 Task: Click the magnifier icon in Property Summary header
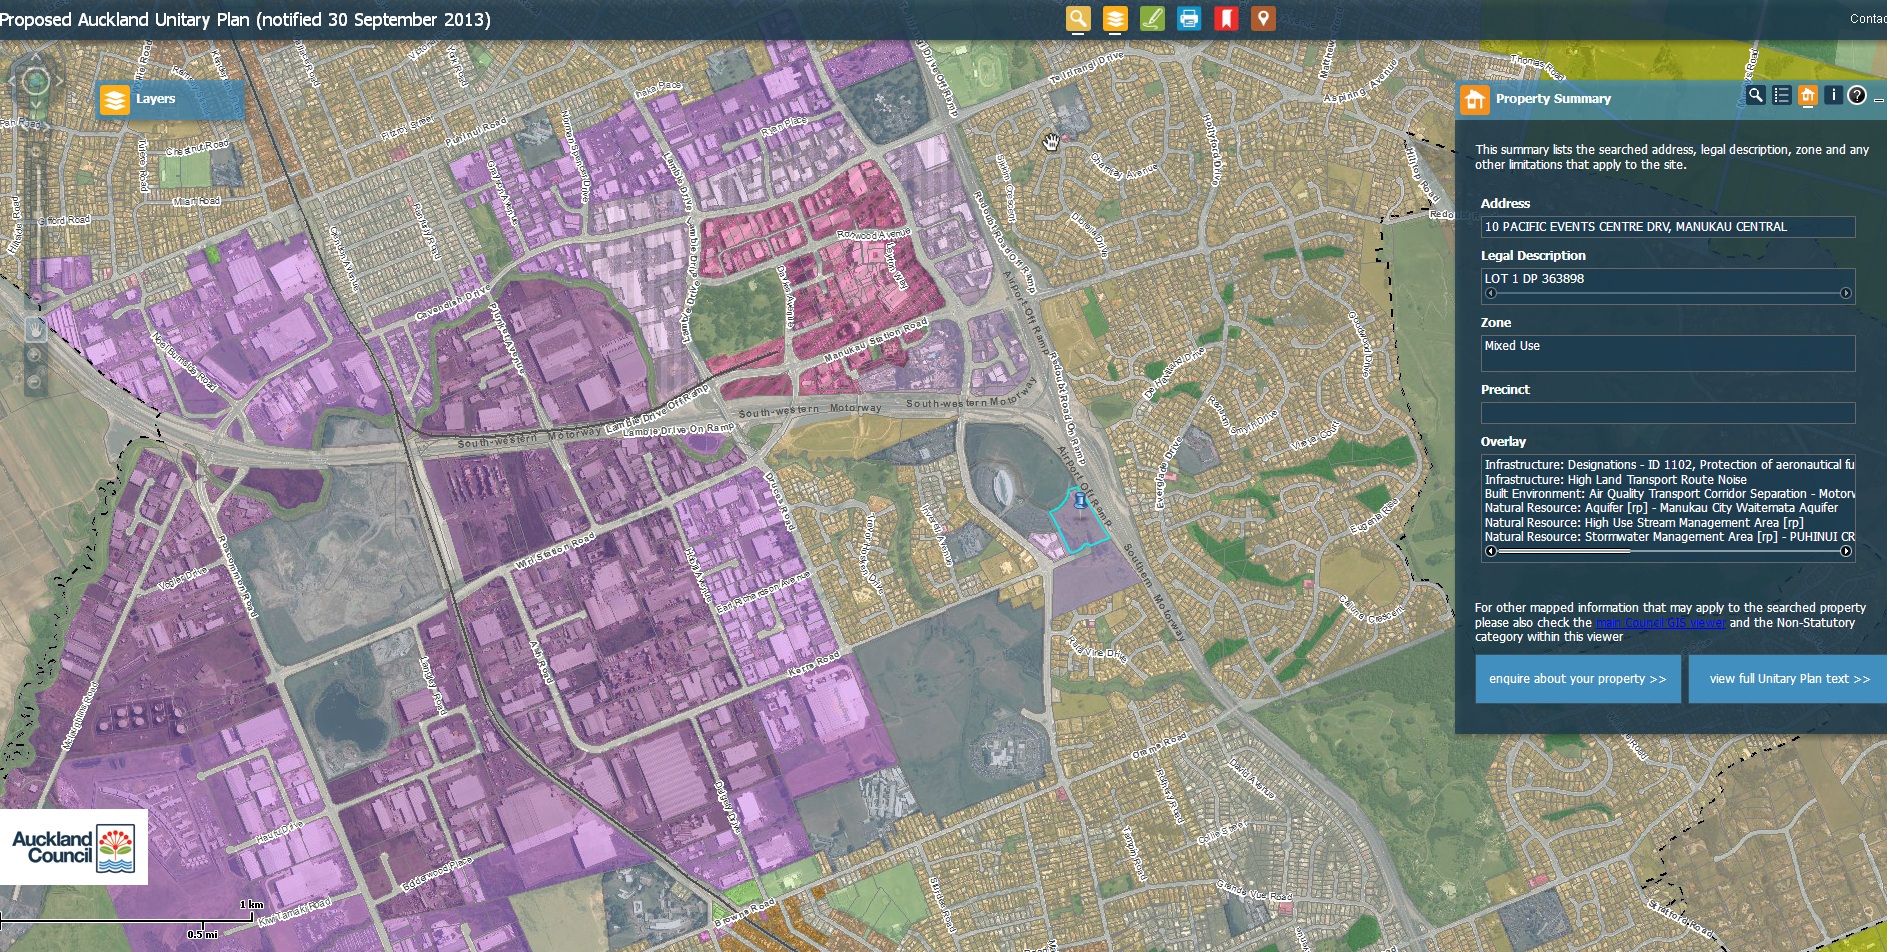(x=1755, y=96)
